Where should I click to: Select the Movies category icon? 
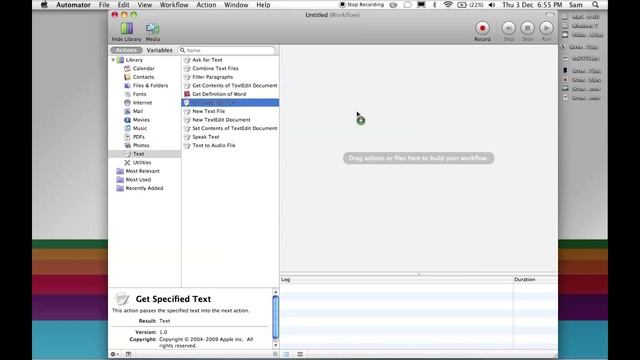127,120
